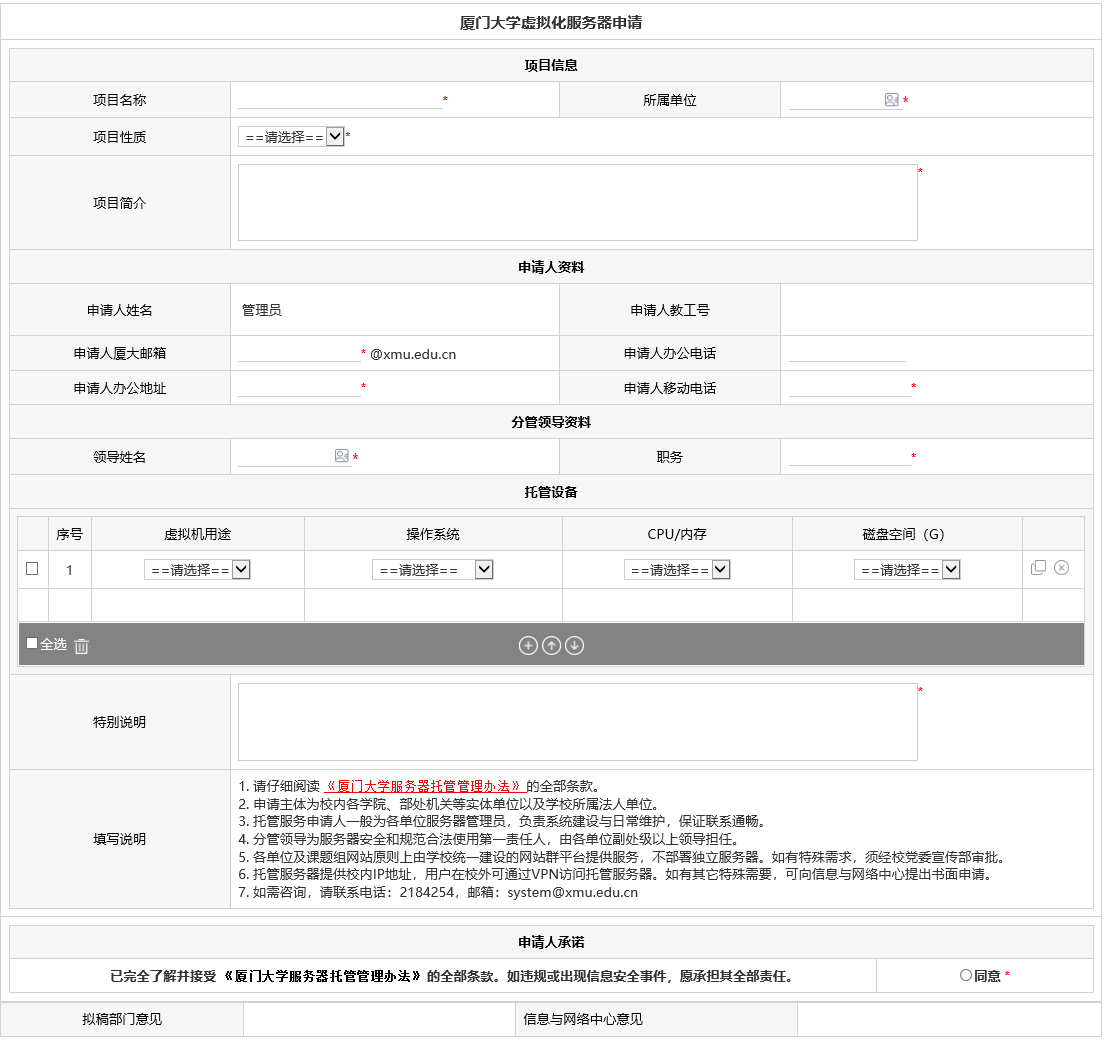
Task: Move row down with the down arrow icon
Action: pyautogui.click(x=574, y=646)
